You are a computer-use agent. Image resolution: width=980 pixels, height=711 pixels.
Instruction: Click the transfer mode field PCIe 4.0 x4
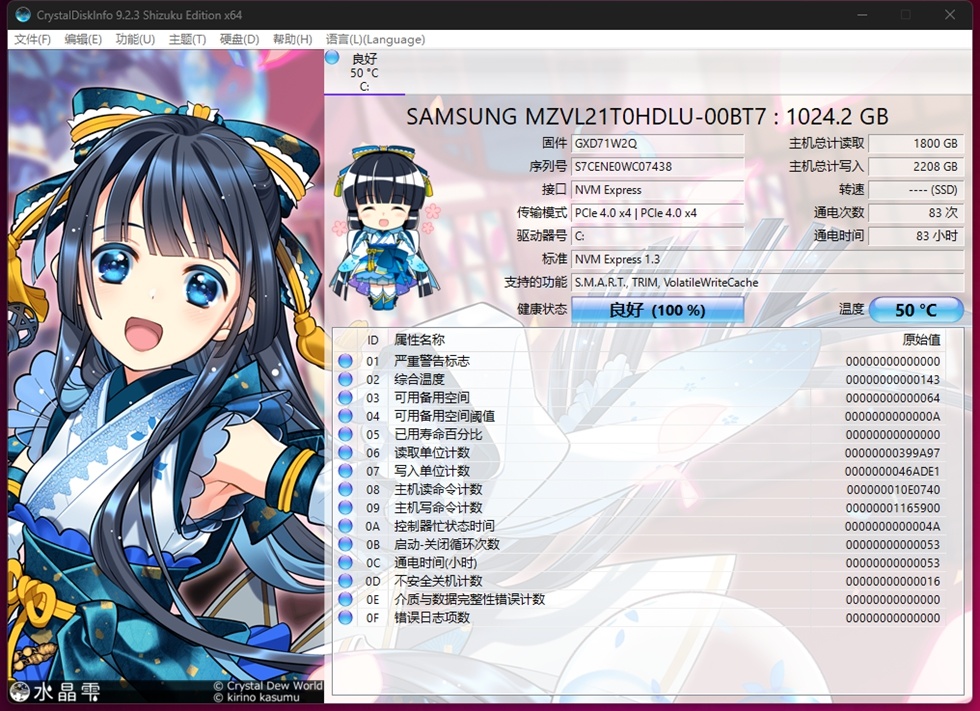click(658, 212)
